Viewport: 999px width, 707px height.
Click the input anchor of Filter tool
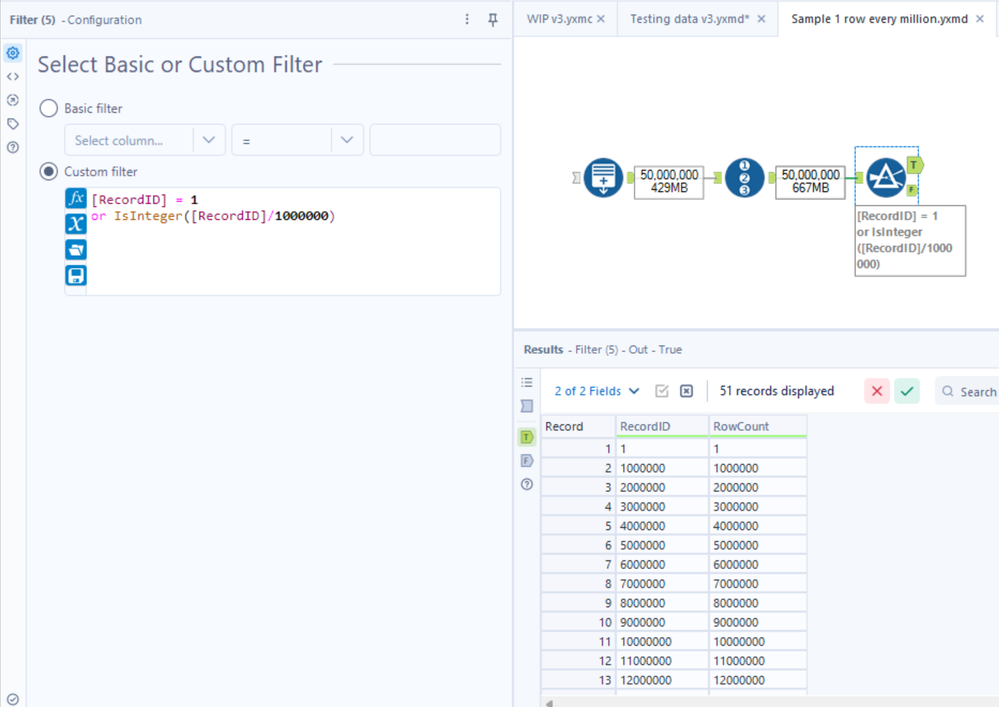point(859,178)
